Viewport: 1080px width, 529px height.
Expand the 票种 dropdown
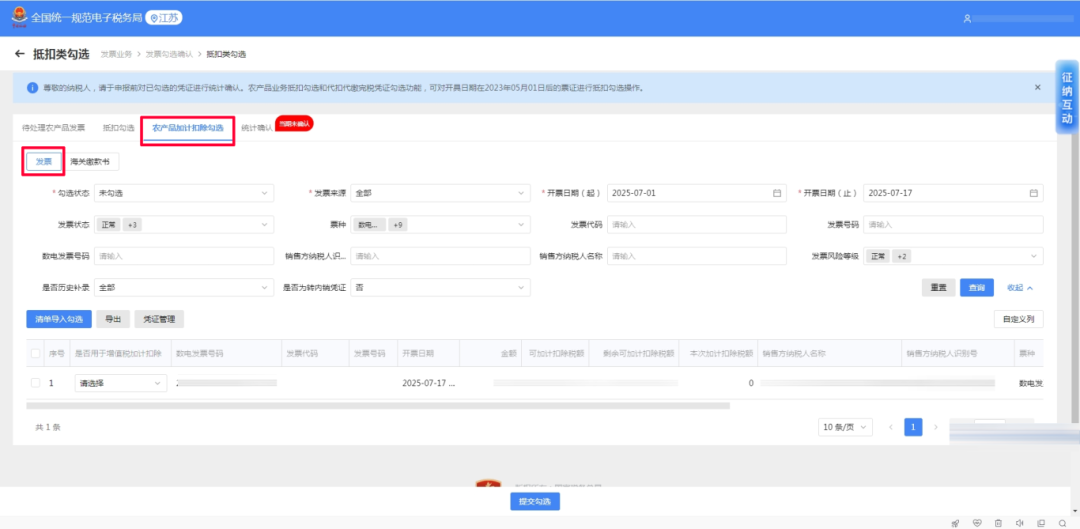440,225
